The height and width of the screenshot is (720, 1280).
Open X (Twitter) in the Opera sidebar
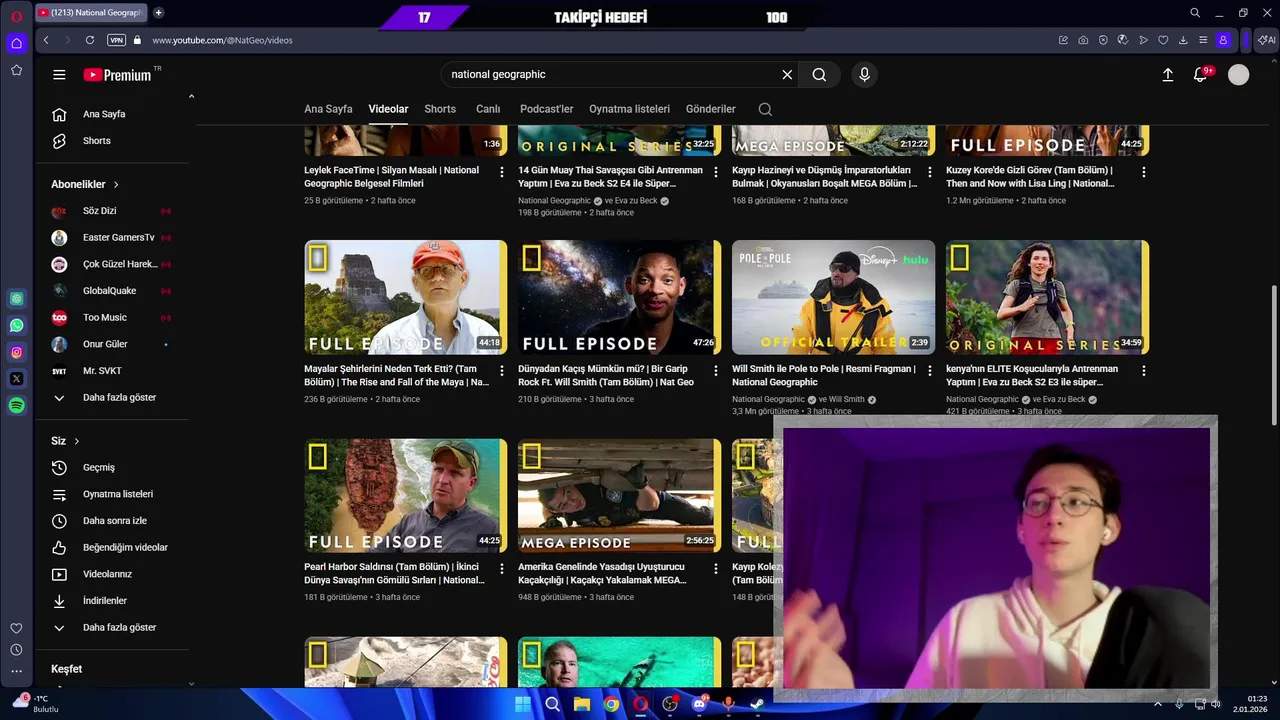[16, 379]
